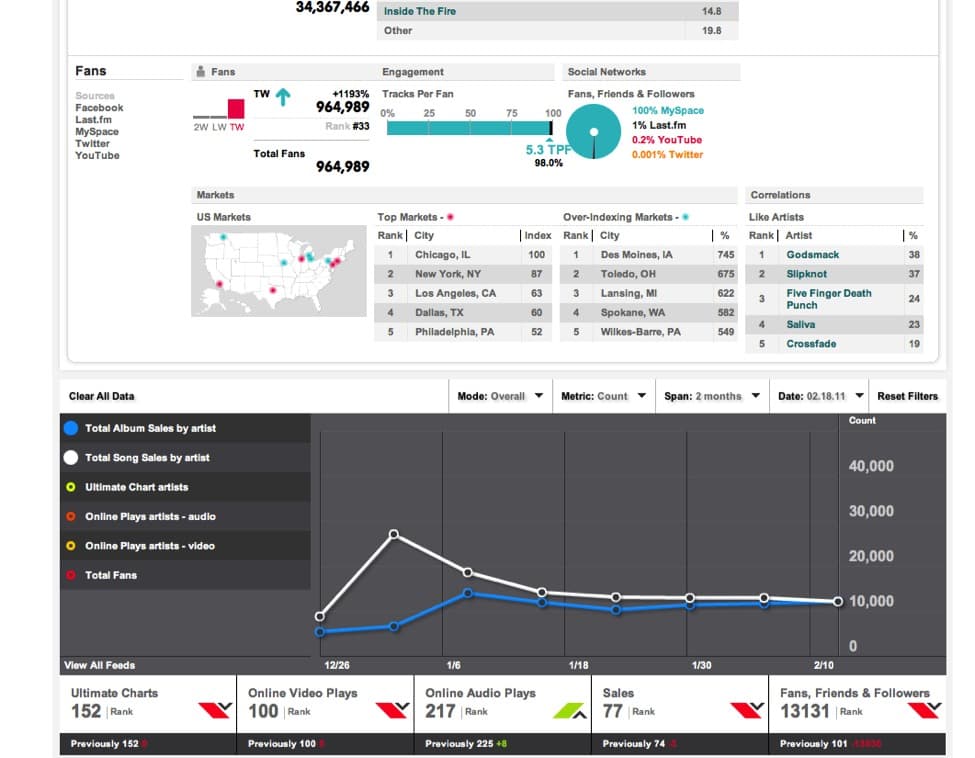
Task: Open the Date: 02.18.11 dropdown
Action: click(x=820, y=396)
